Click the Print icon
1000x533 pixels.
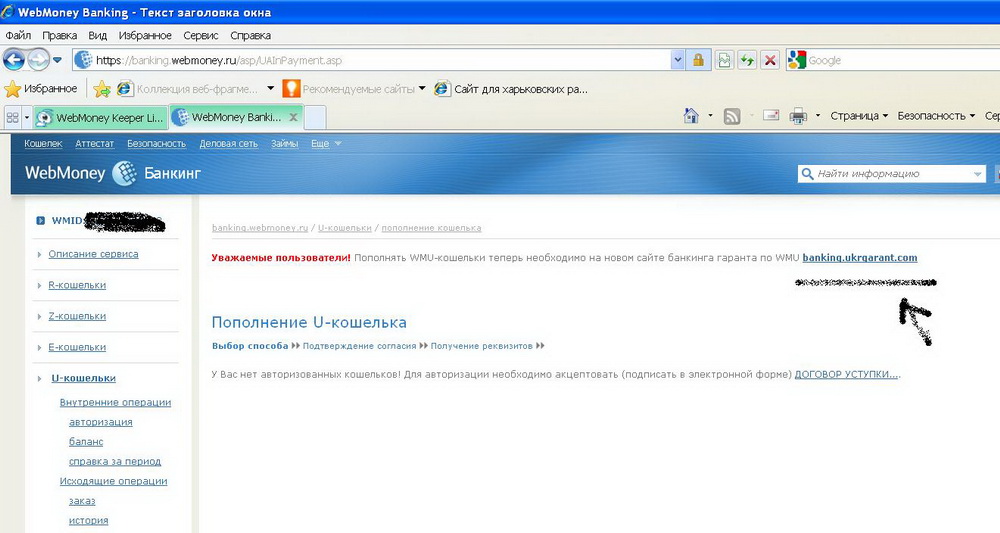click(798, 116)
